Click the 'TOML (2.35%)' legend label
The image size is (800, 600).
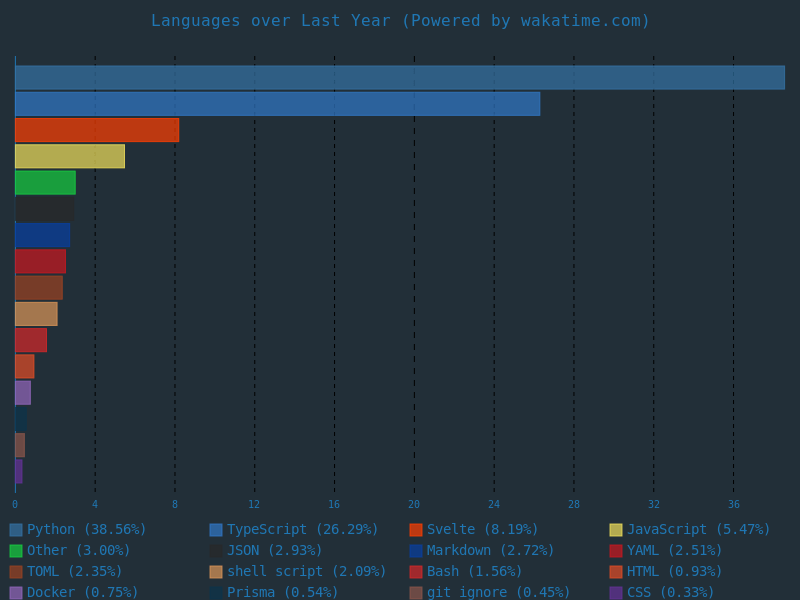[74, 572]
